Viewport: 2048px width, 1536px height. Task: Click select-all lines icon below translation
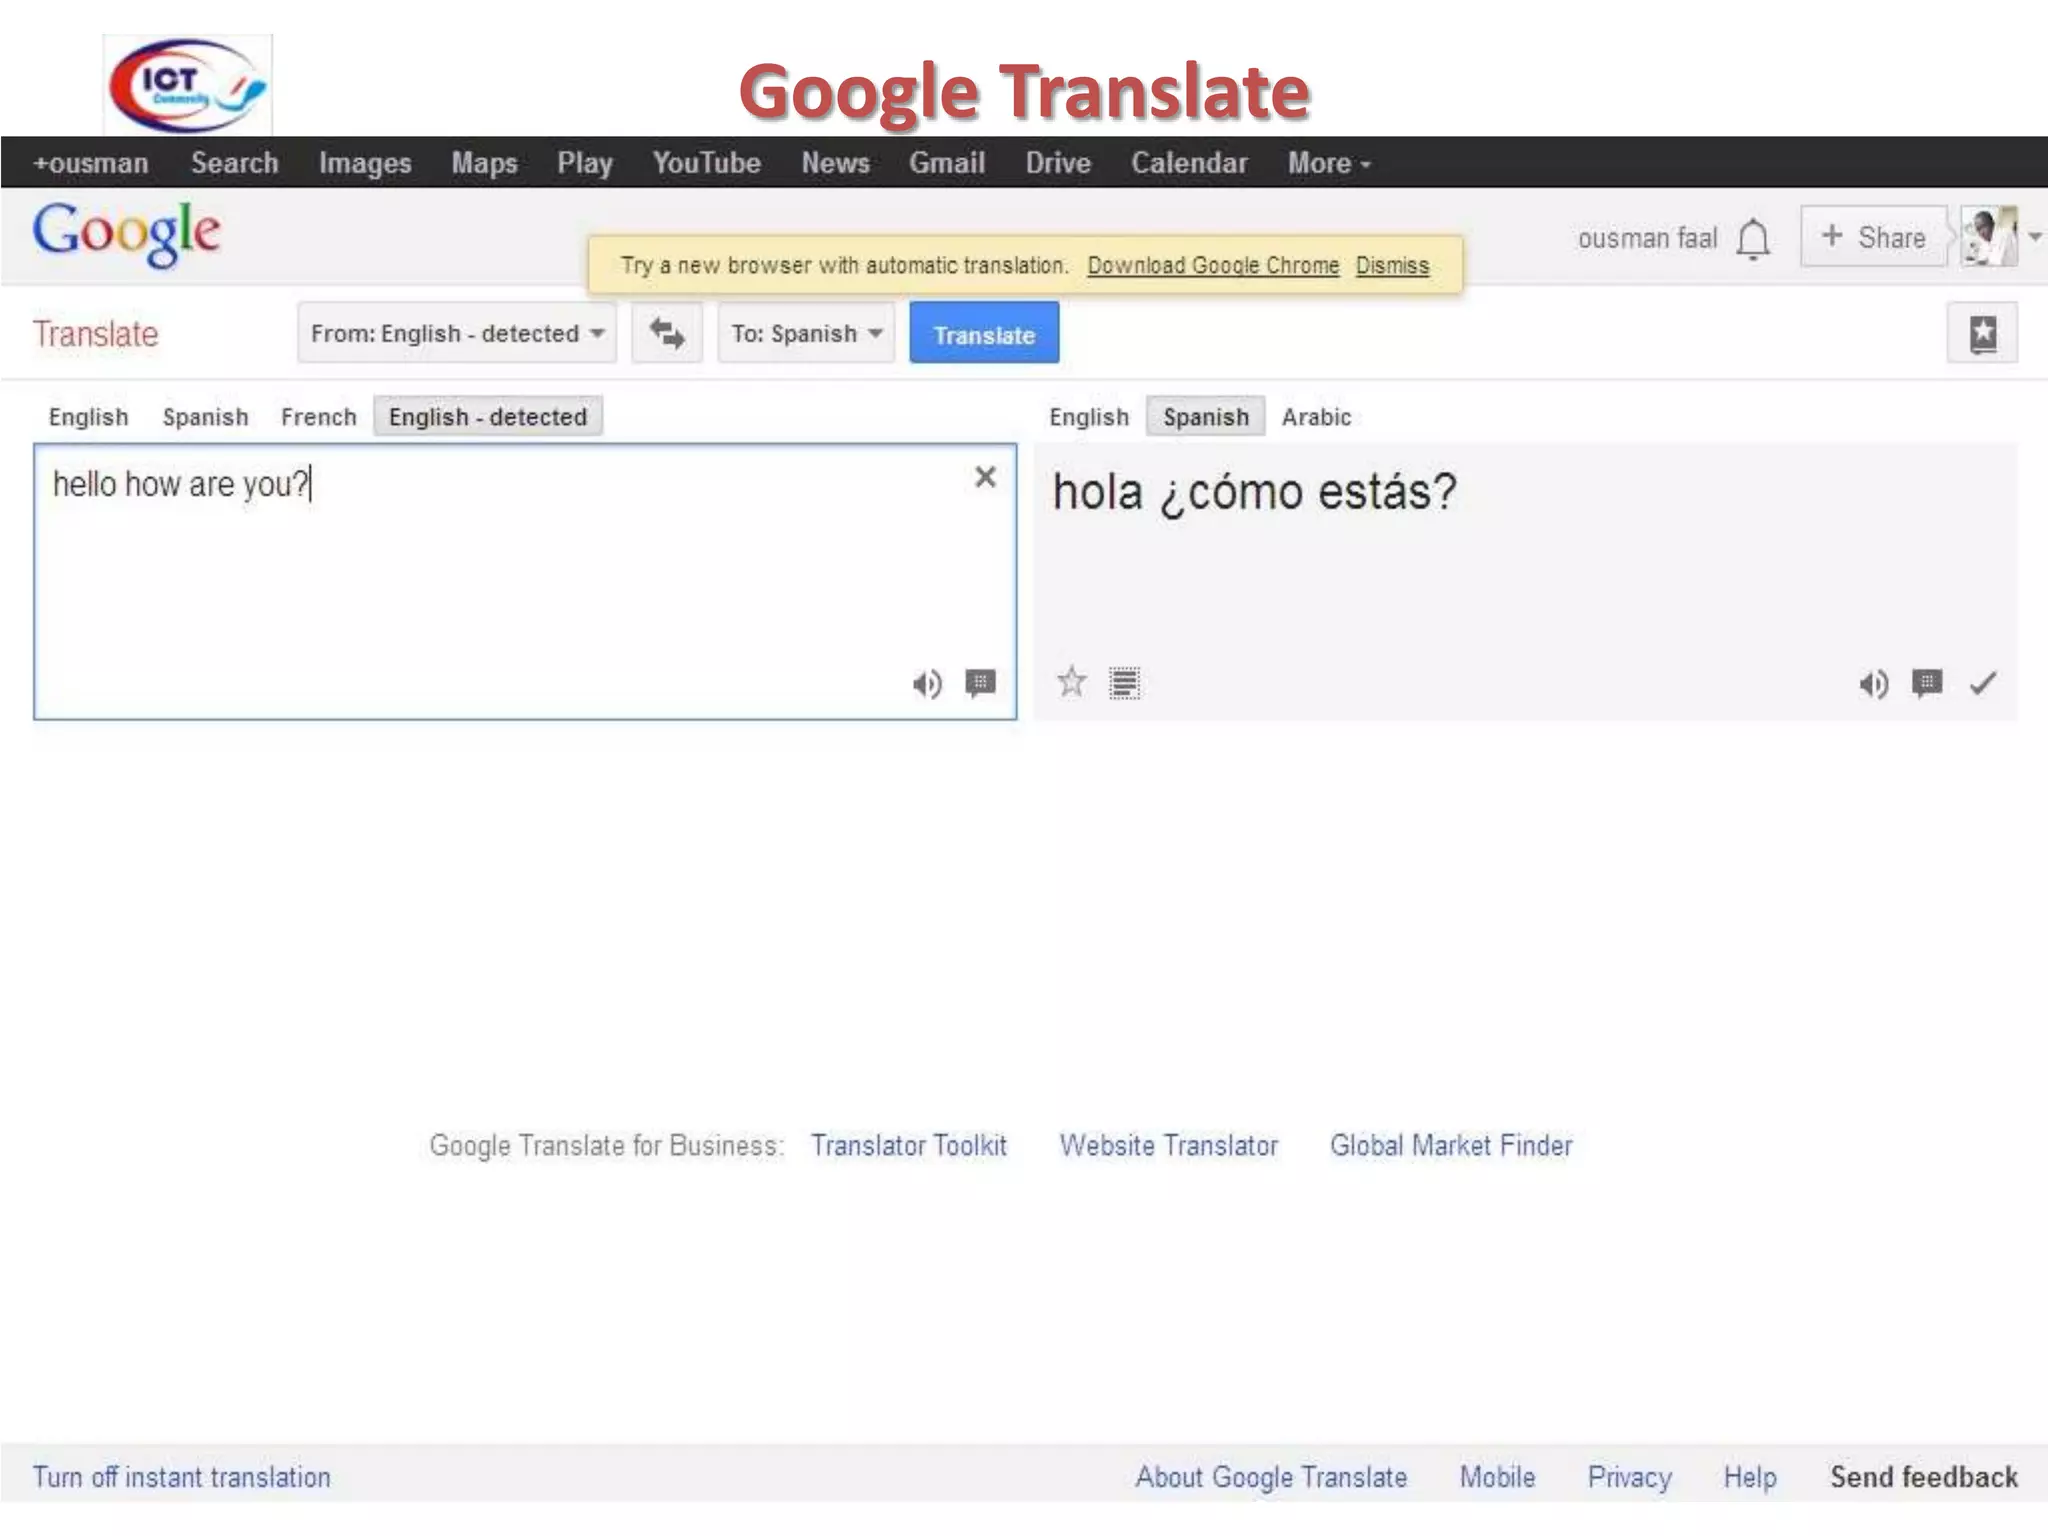tap(1124, 683)
